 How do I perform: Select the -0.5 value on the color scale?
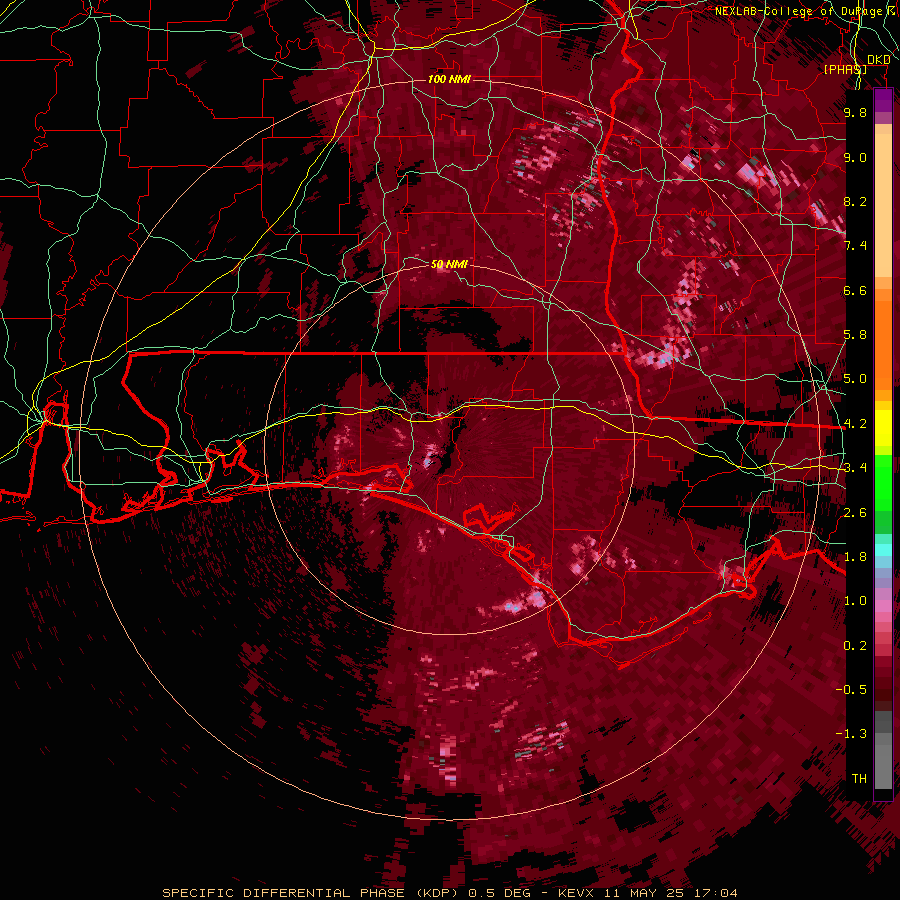coord(851,689)
